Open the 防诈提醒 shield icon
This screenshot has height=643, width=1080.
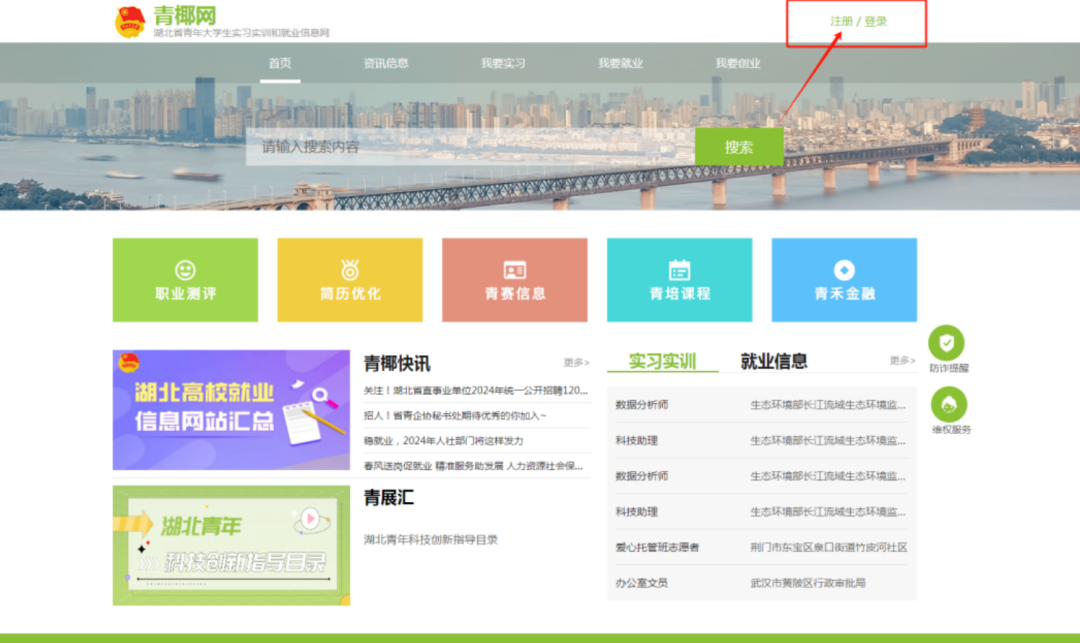point(946,342)
